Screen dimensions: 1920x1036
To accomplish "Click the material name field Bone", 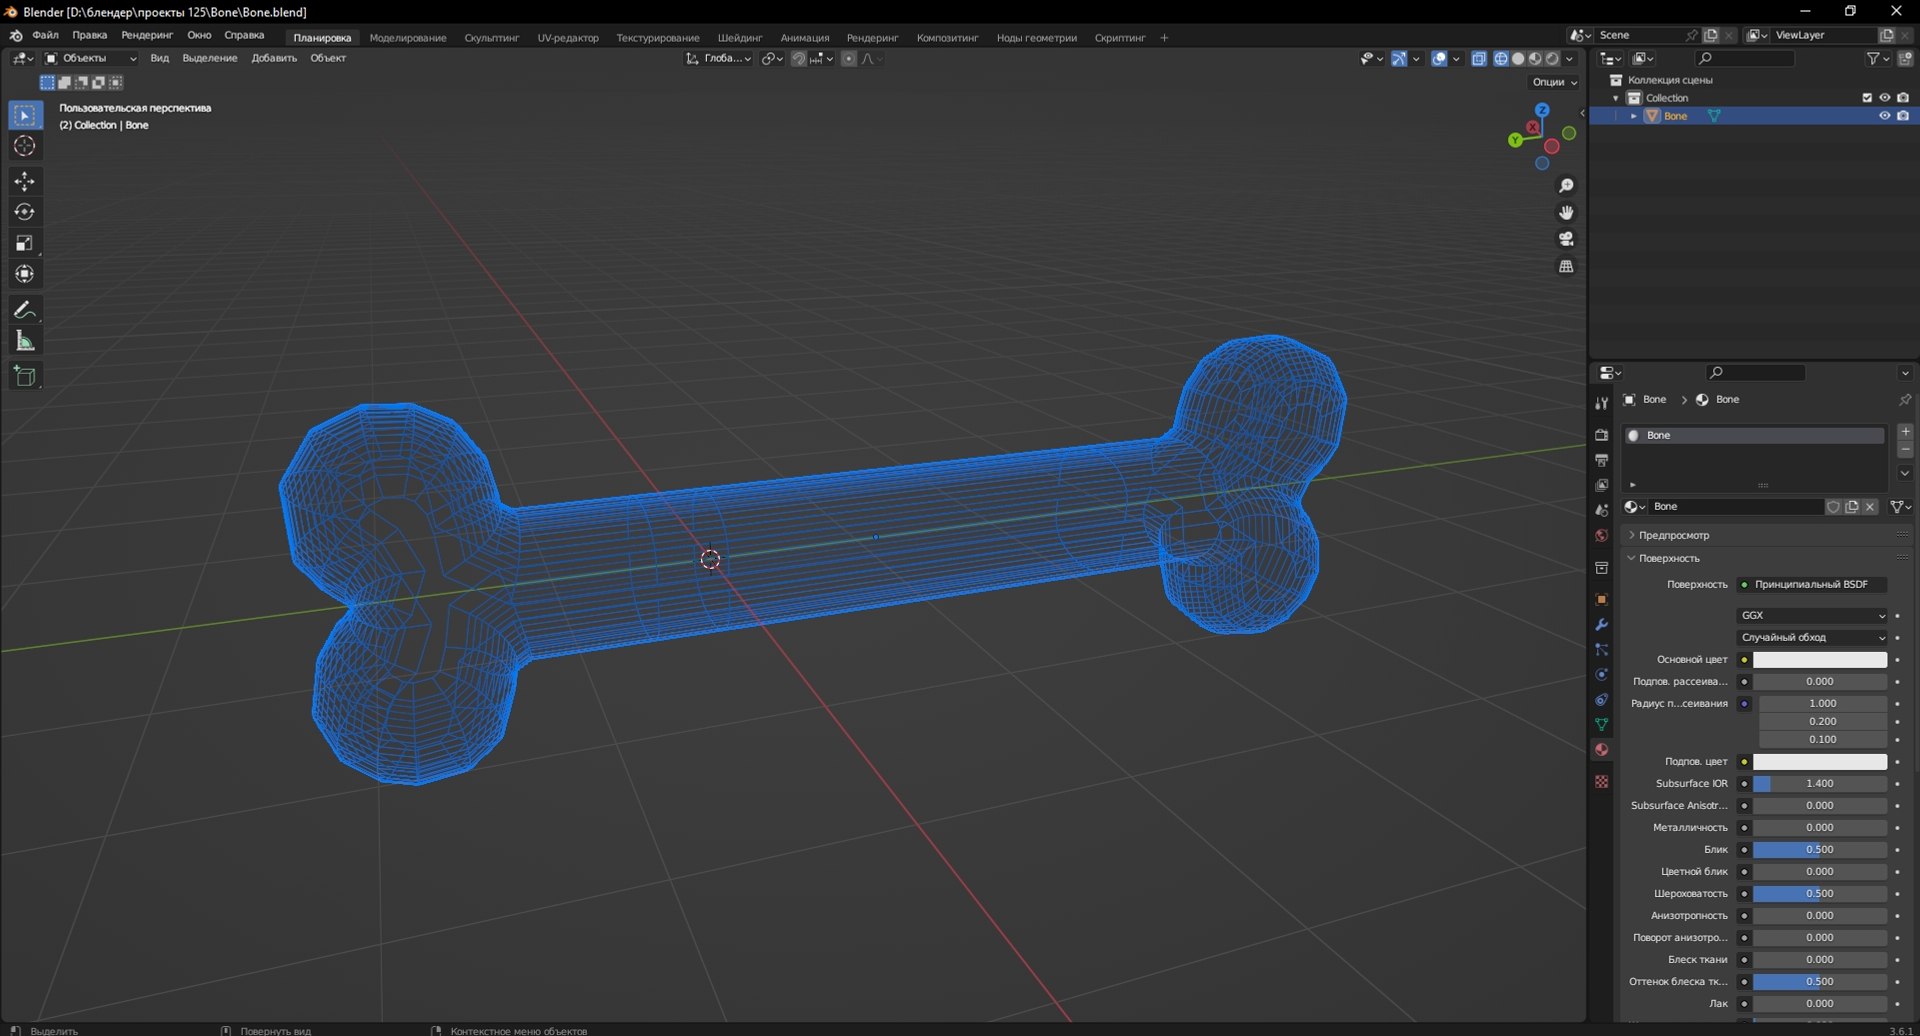I will (x=1735, y=507).
